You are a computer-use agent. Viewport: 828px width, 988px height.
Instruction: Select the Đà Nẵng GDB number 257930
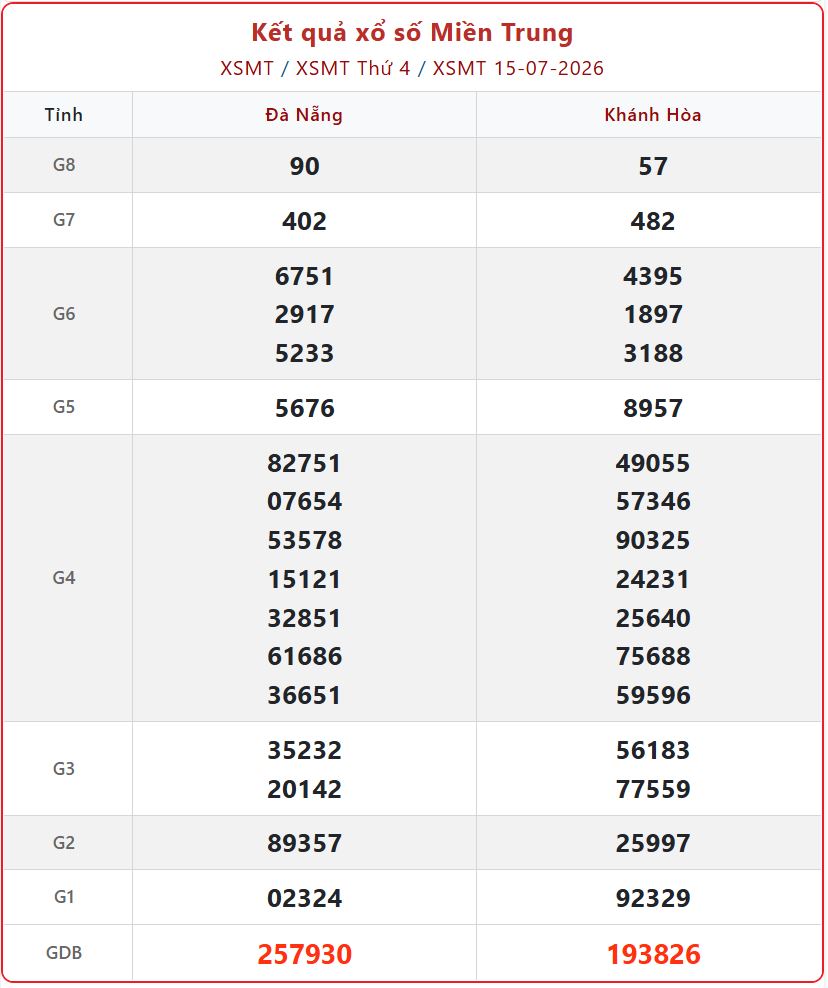coord(304,954)
